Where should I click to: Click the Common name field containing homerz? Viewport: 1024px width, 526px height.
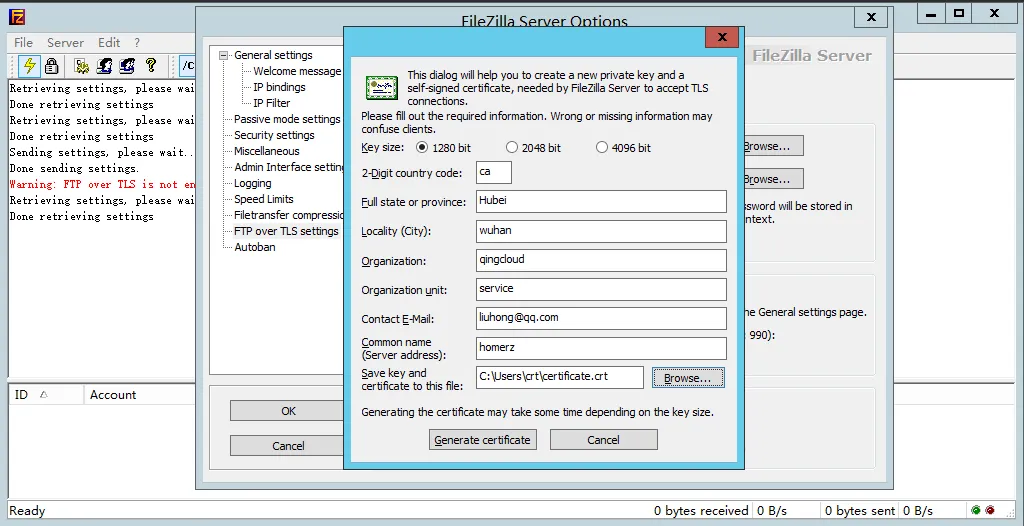[601, 348]
